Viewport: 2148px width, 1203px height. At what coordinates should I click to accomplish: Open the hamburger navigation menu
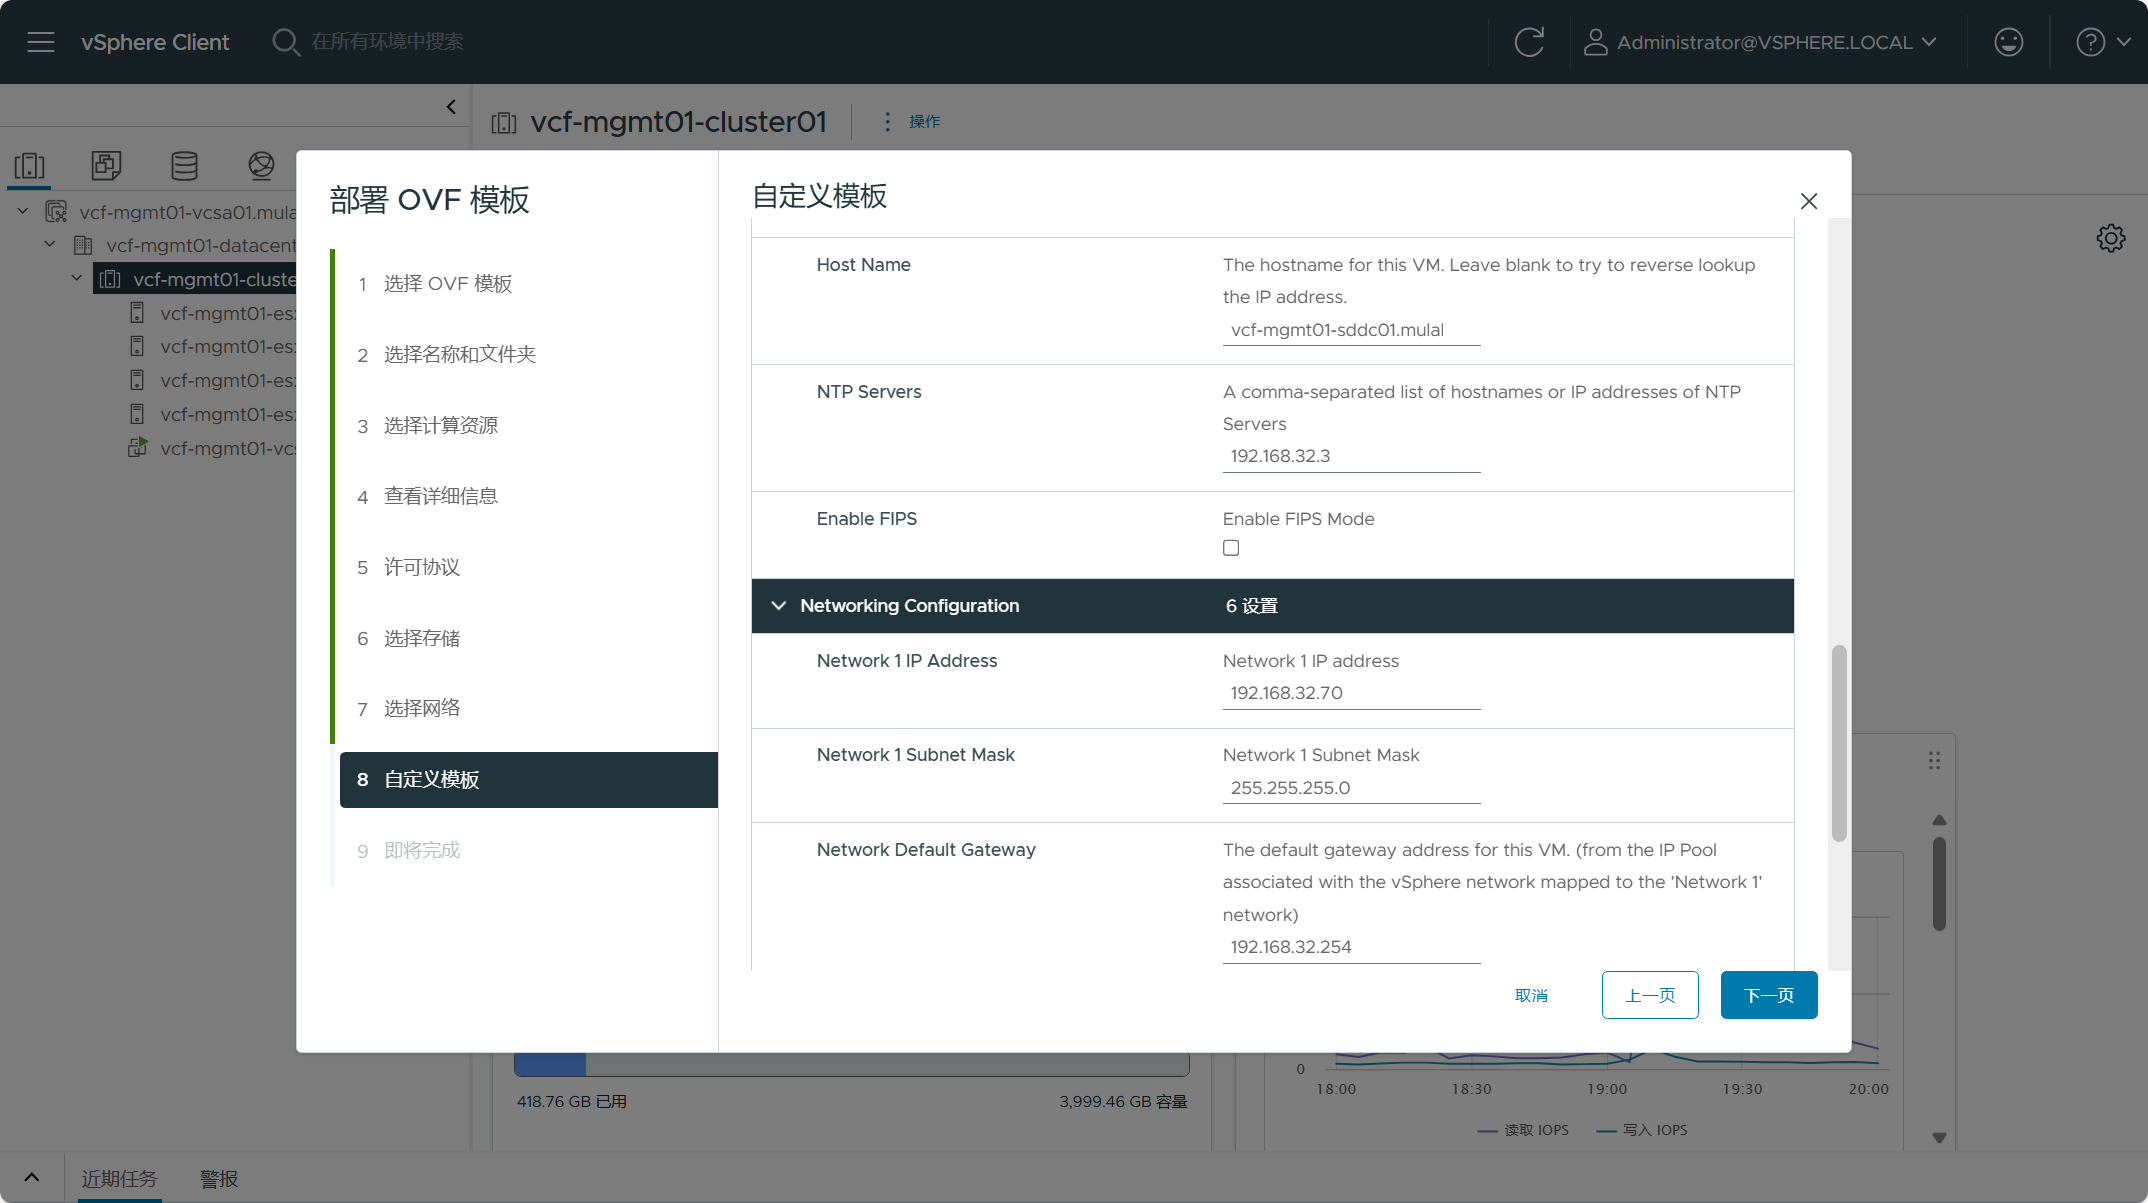coord(41,42)
